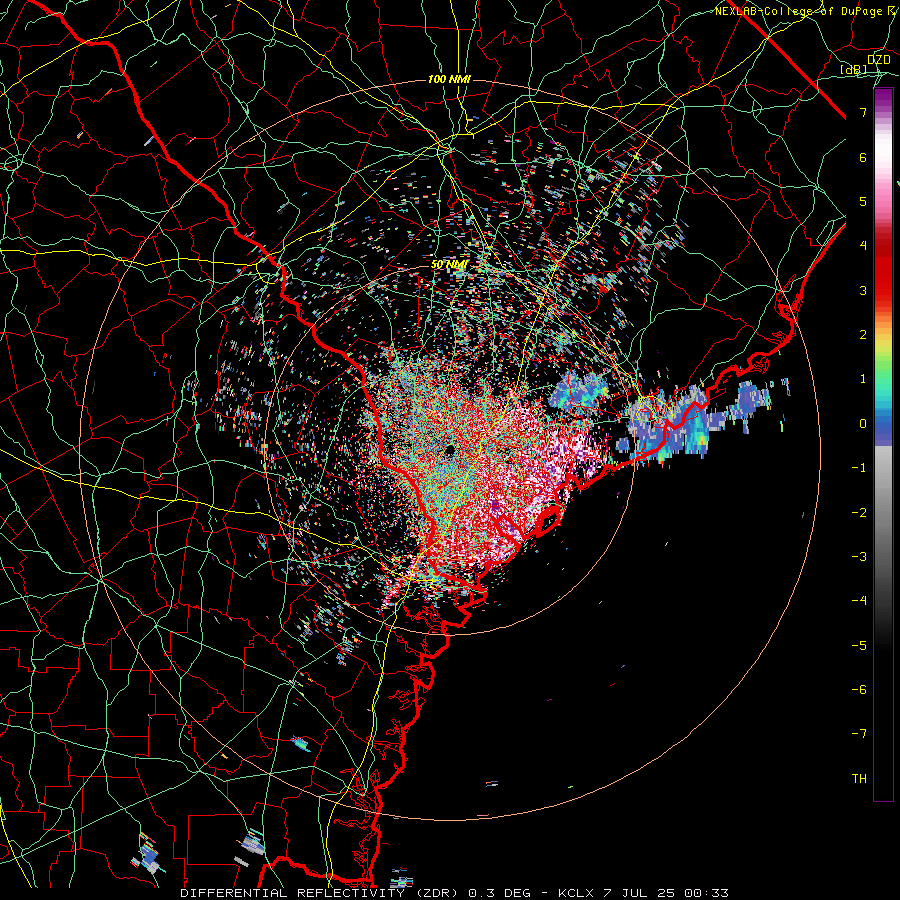Click the -6 value on the color scale

(859, 690)
